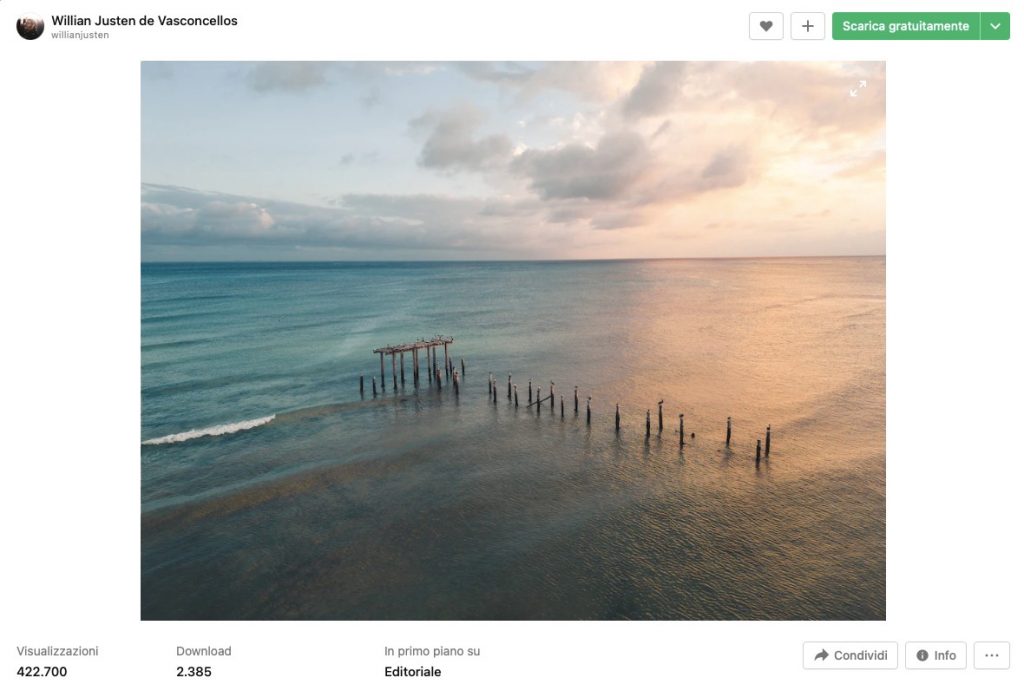The height and width of the screenshot is (691, 1024).
Task: Click the In primo piano su label
Action: pos(432,651)
